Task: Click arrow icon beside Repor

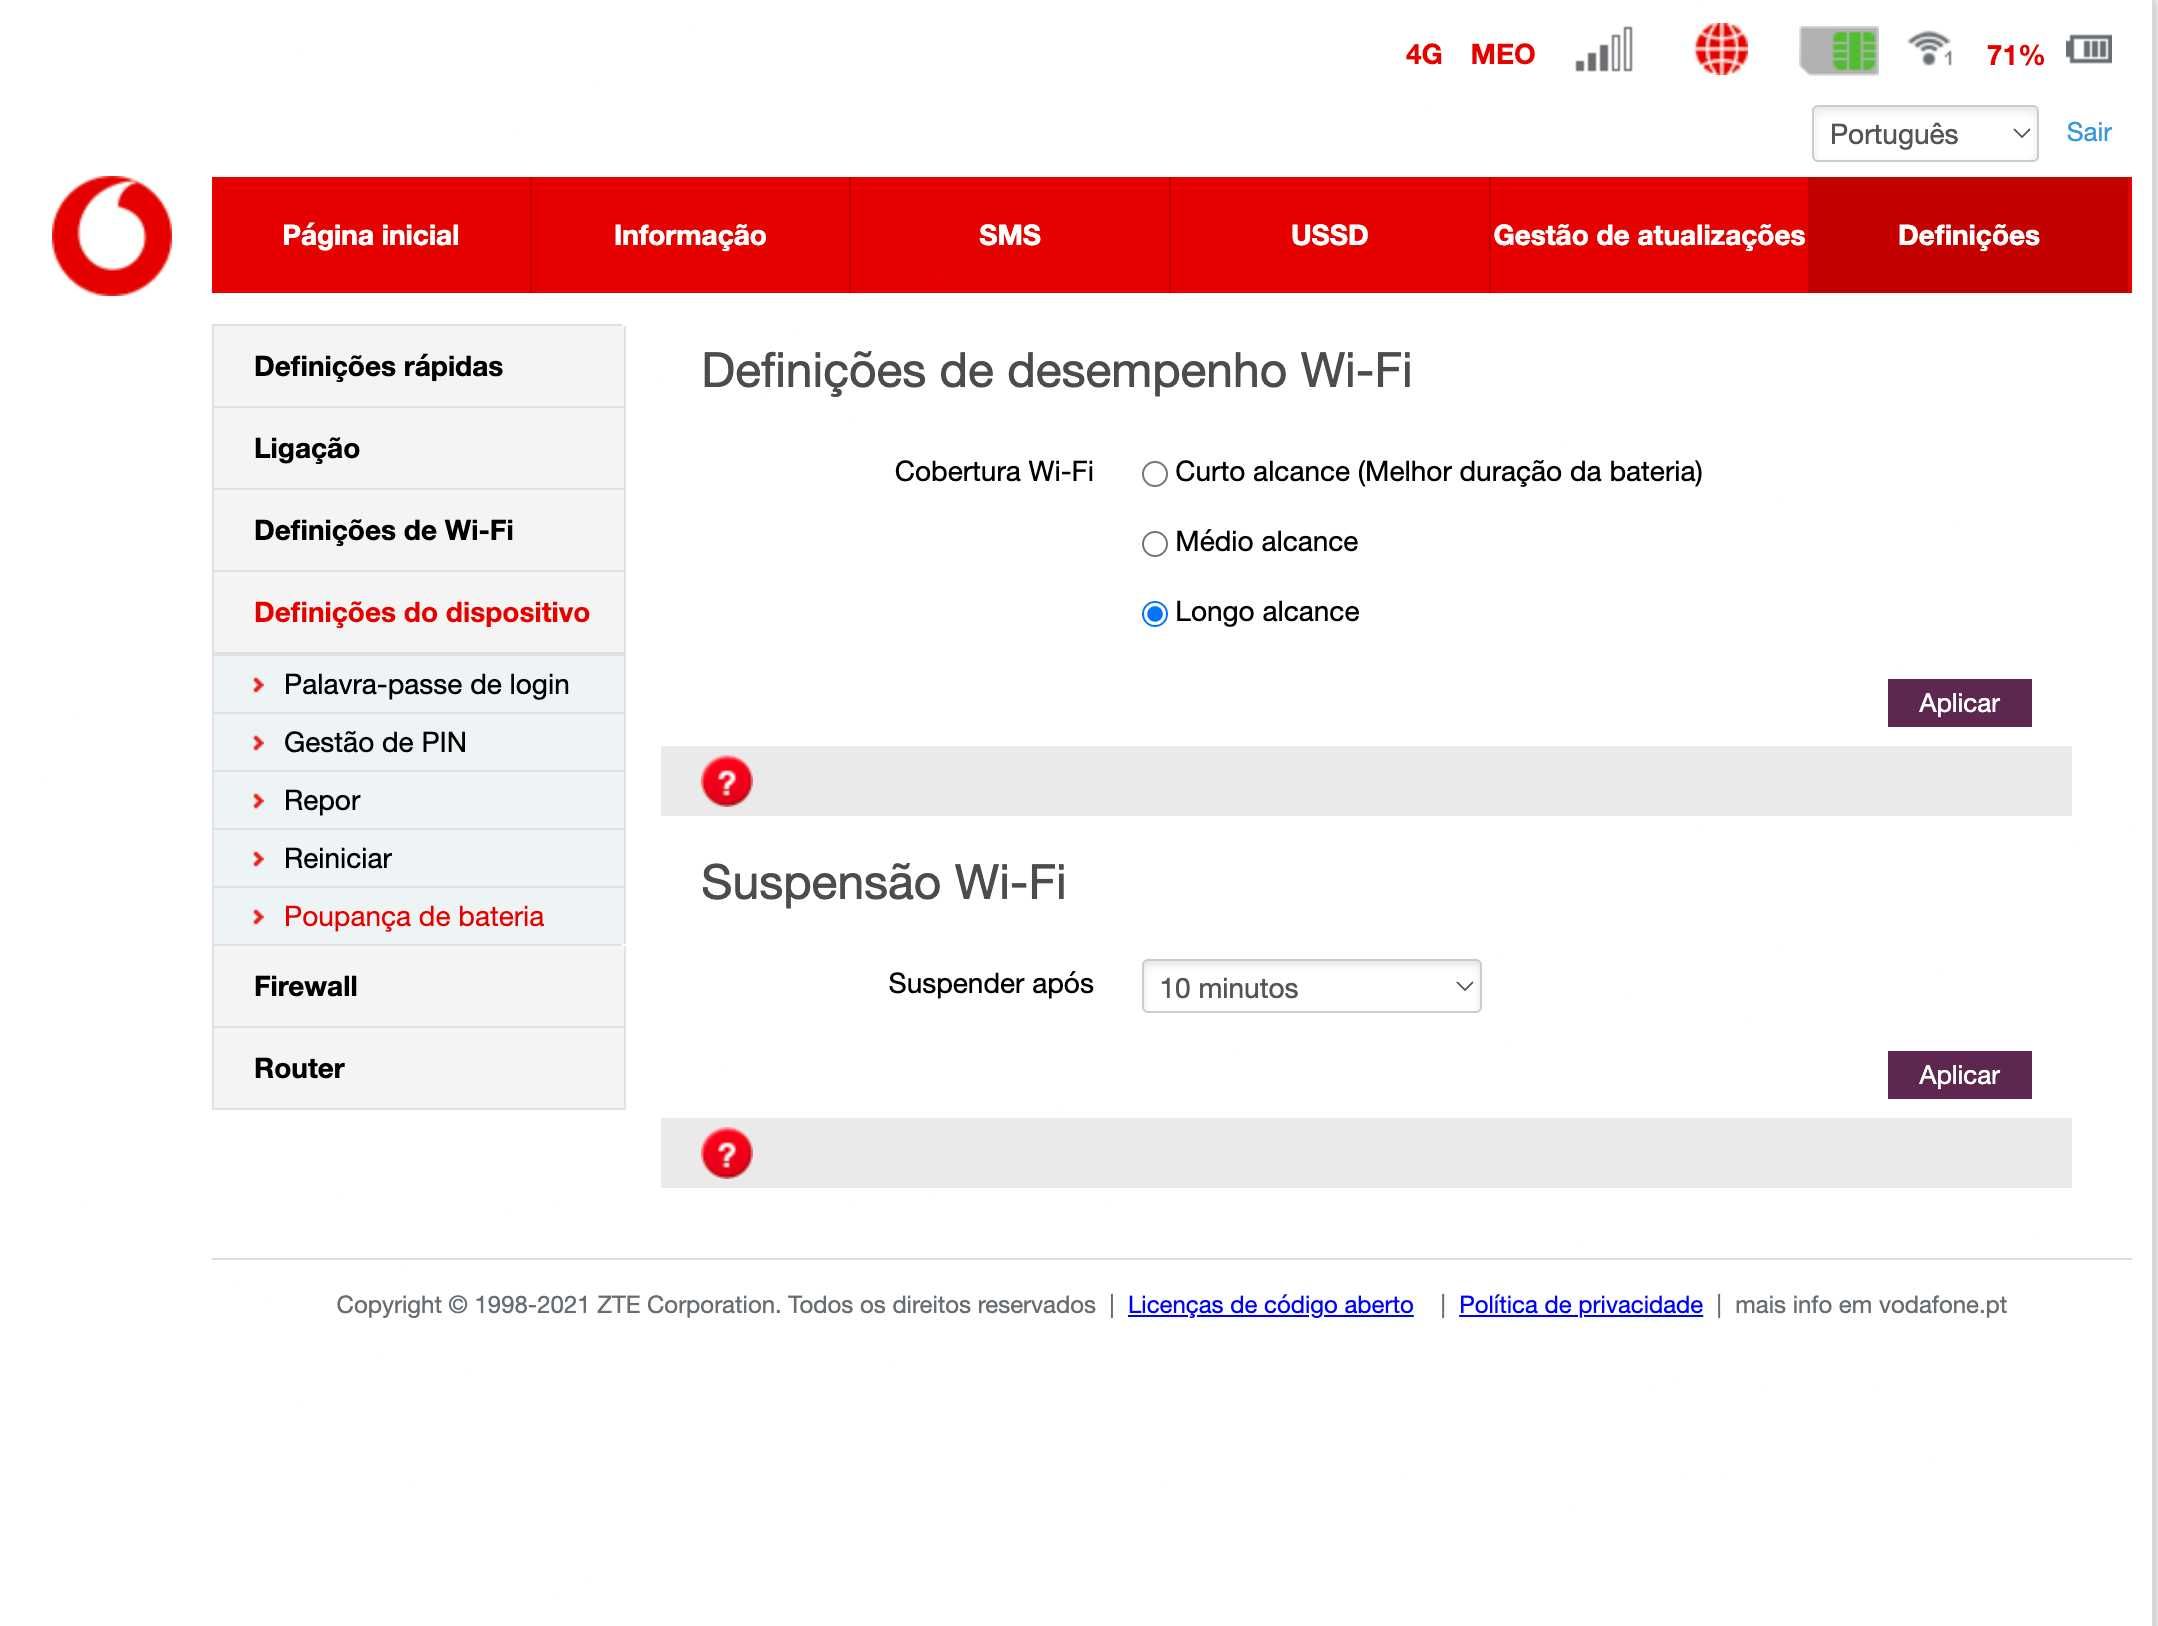Action: pos(259,801)
